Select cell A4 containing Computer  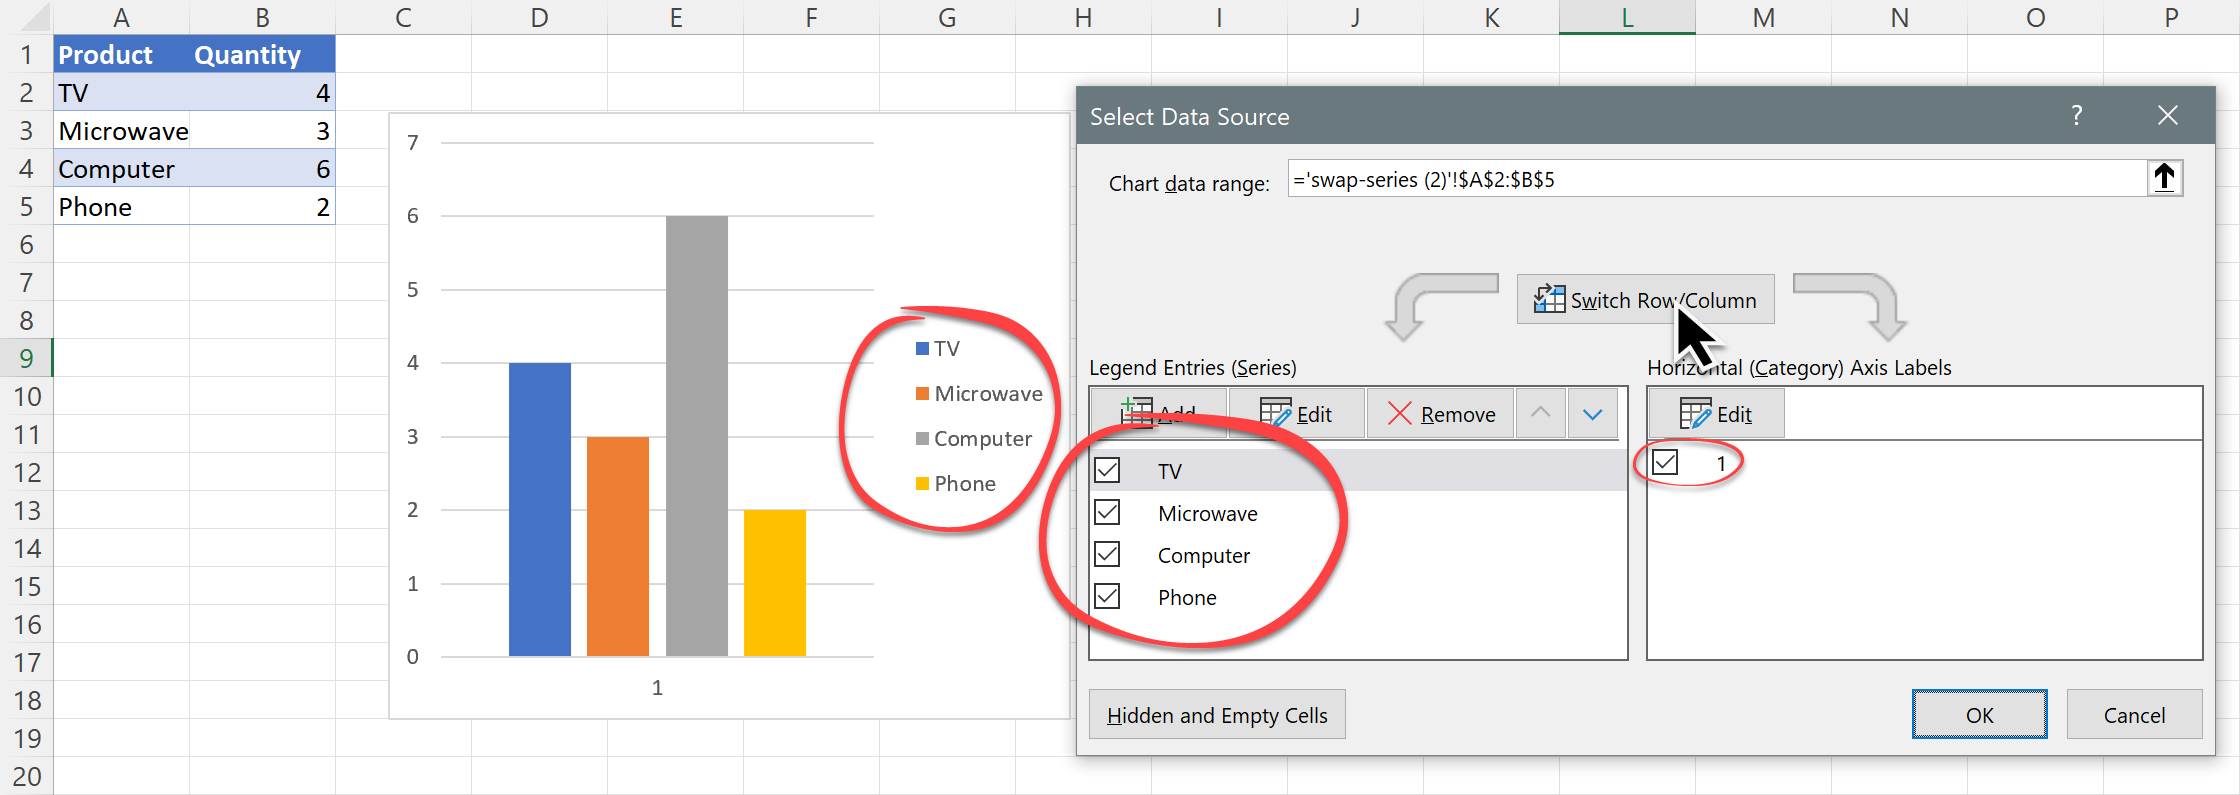(122, 168)
